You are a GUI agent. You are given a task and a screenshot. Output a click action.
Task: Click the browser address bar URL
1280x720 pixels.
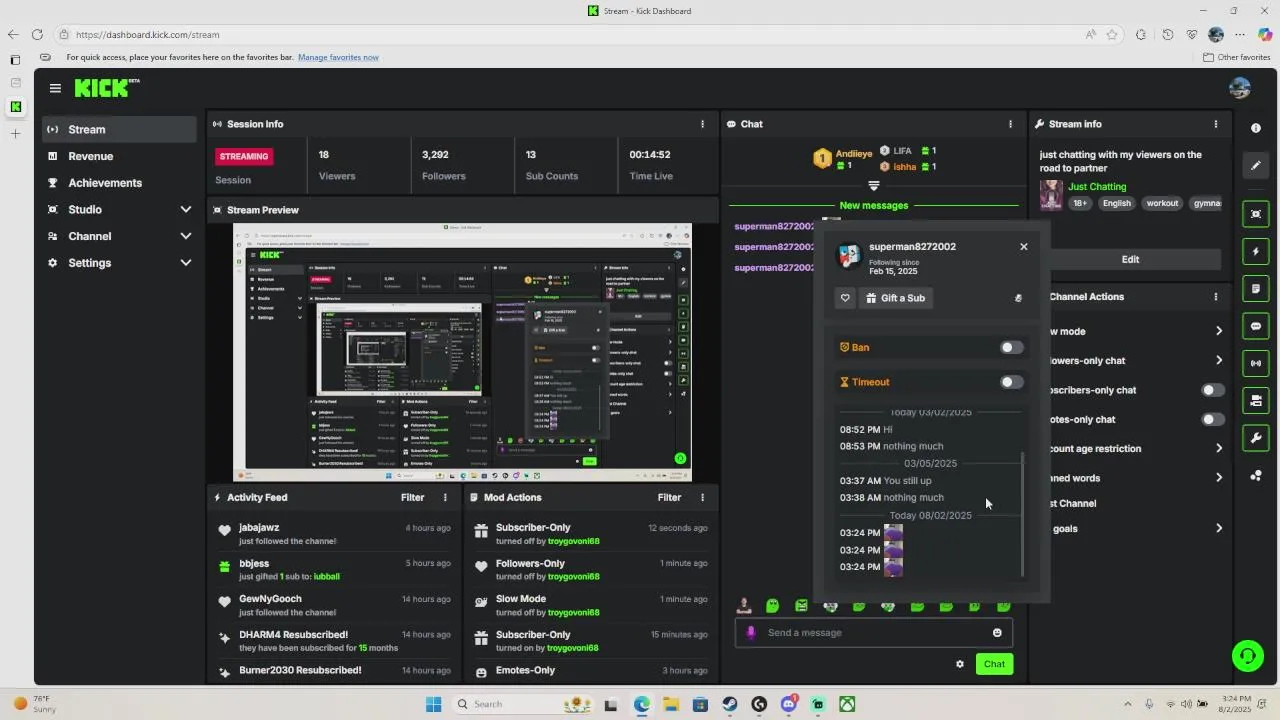[x=147, y=34]
